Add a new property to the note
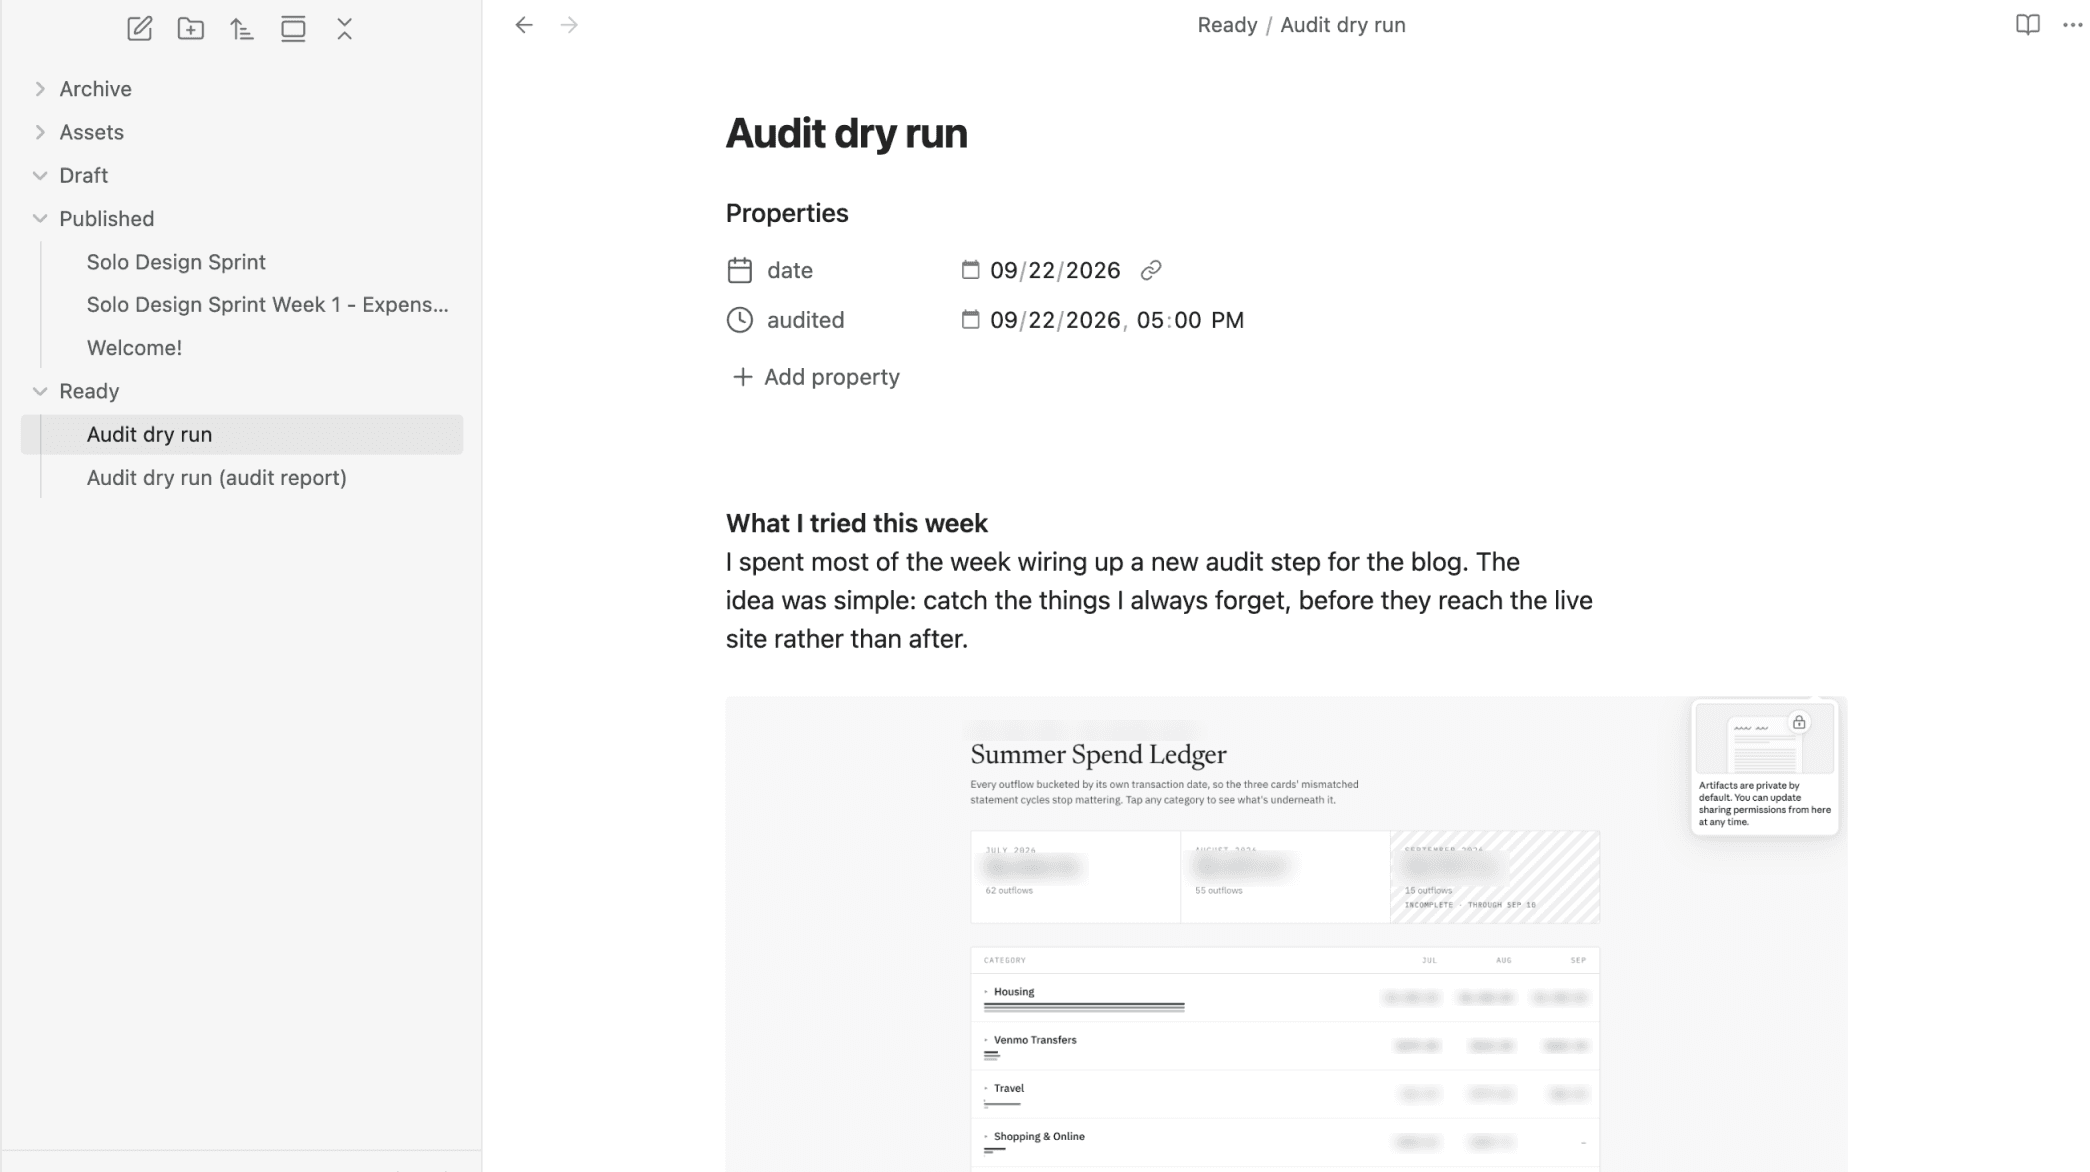2090x1172 pixels. coord(815,377)
